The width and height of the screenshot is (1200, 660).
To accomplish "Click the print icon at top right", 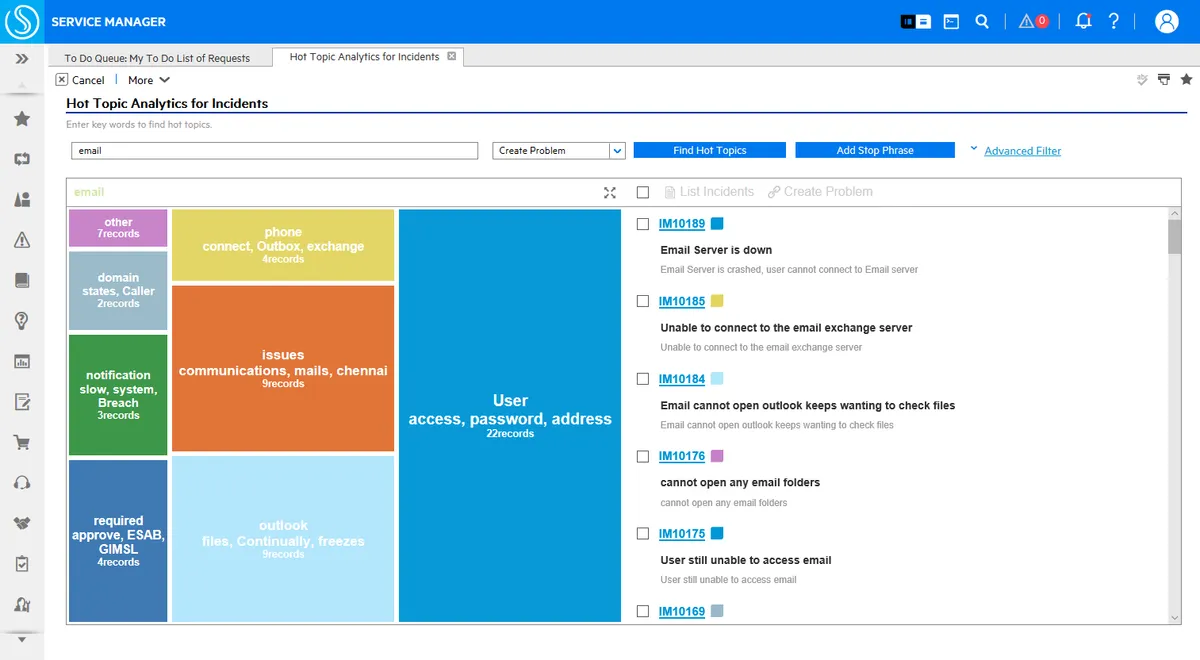I will pyautogui.click(x=1164, y=79).
